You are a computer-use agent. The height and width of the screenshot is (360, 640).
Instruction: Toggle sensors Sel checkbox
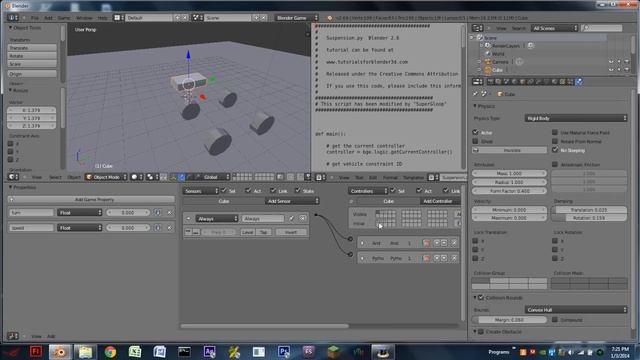[224, 191]
